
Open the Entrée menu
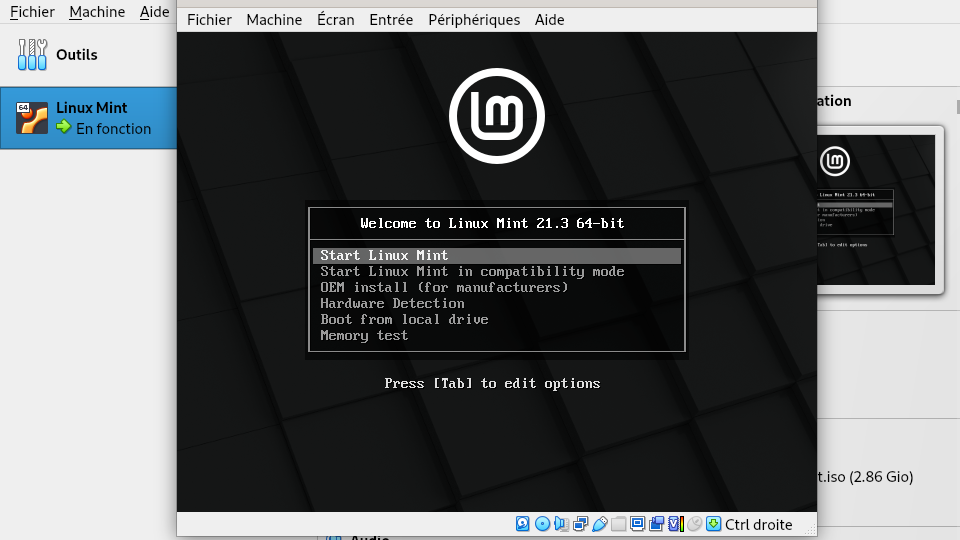coord(390,20)
